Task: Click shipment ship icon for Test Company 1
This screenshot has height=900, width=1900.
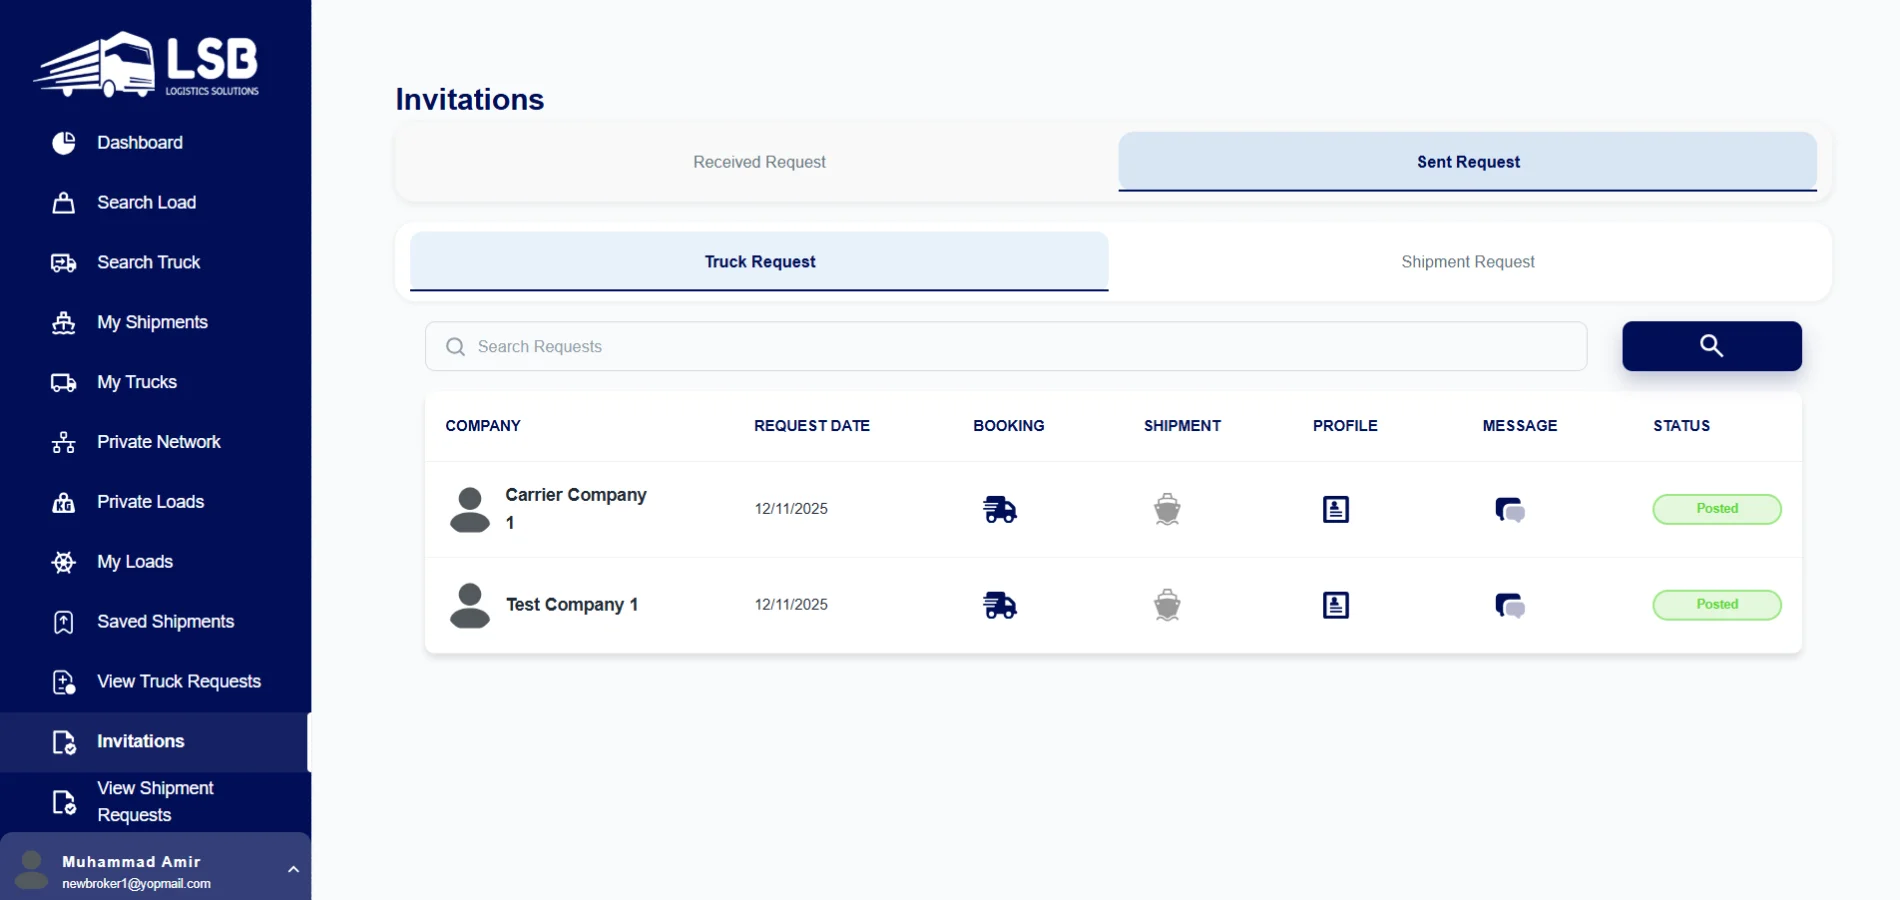Action: pyautogui.click(x=1167, y=605)
